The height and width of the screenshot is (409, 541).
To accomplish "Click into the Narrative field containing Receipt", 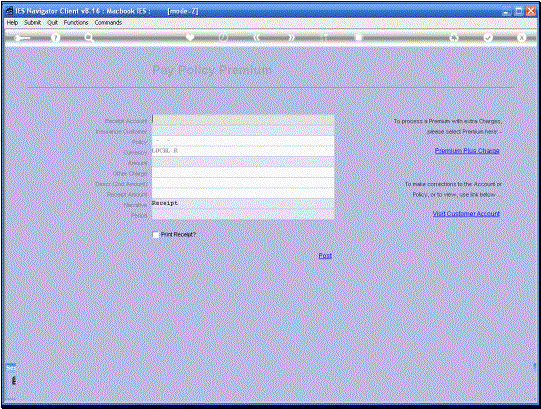I will [x=243, y=204].
